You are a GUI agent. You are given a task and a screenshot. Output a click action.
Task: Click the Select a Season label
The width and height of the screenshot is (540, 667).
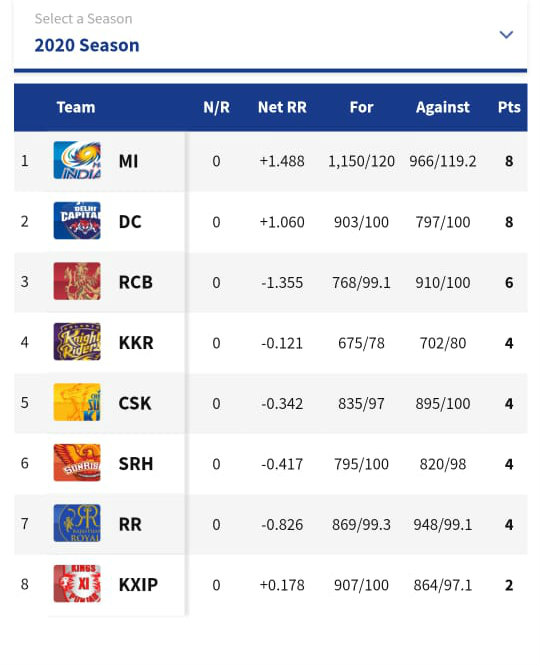click(83, 19)
